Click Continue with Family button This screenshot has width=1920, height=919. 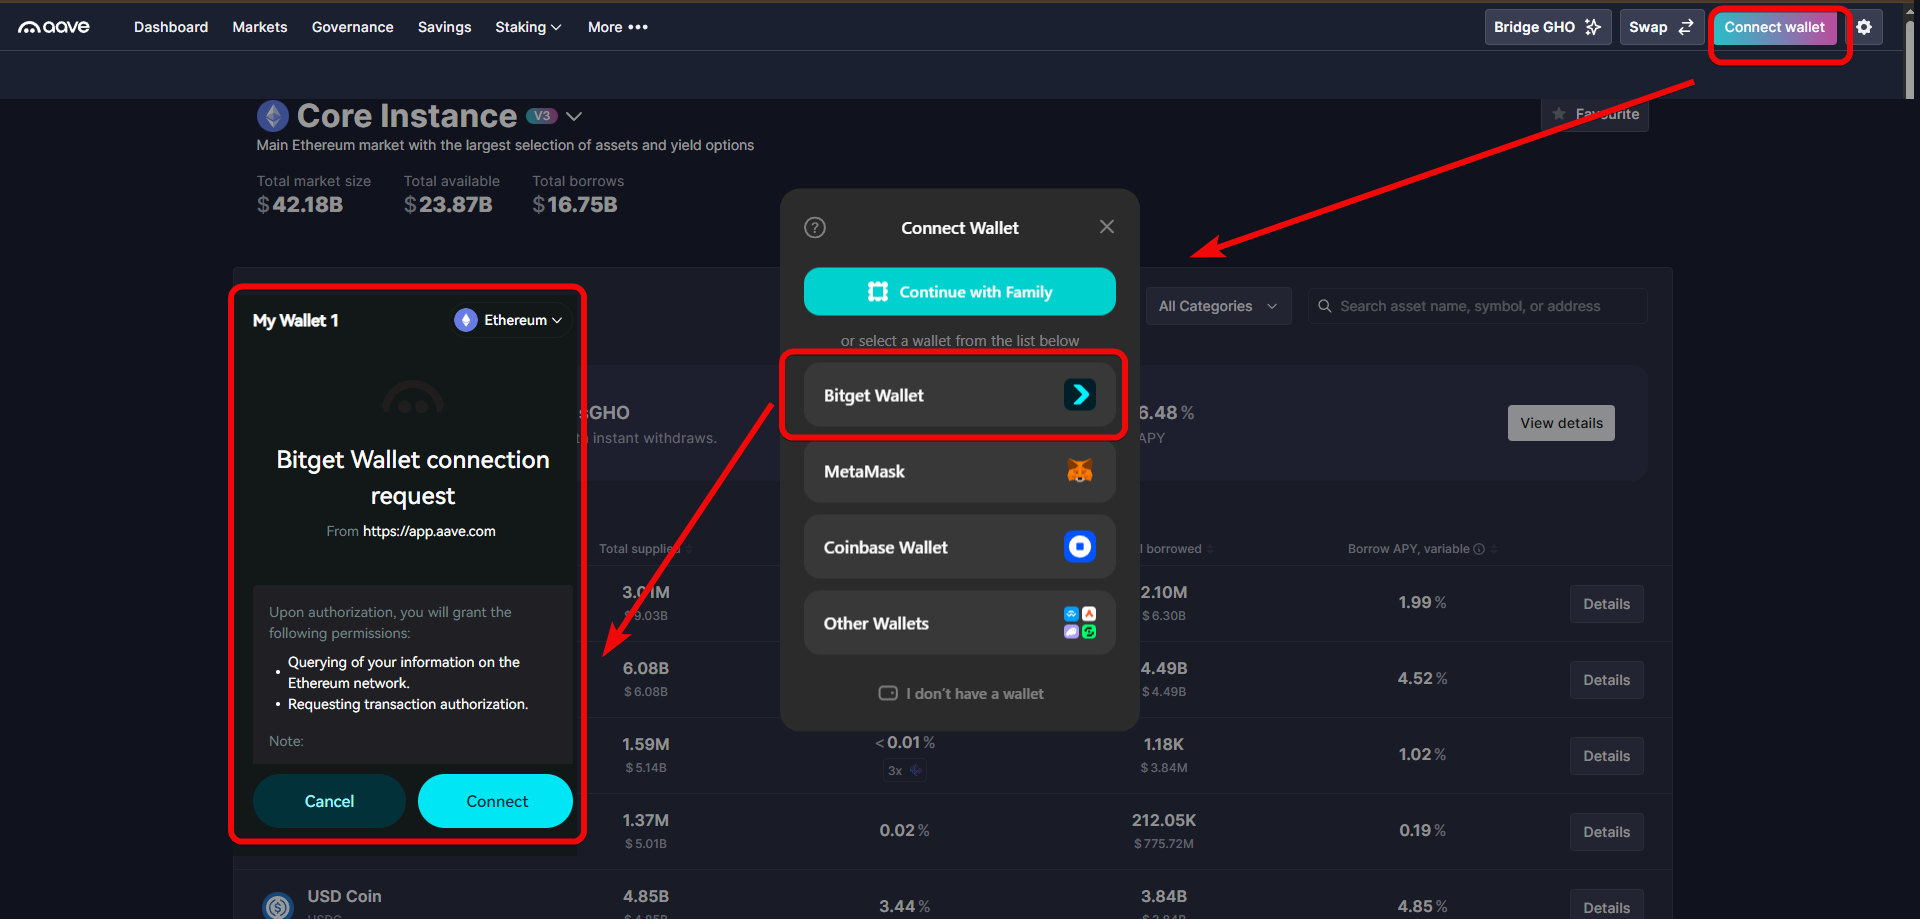click(958, 292)
